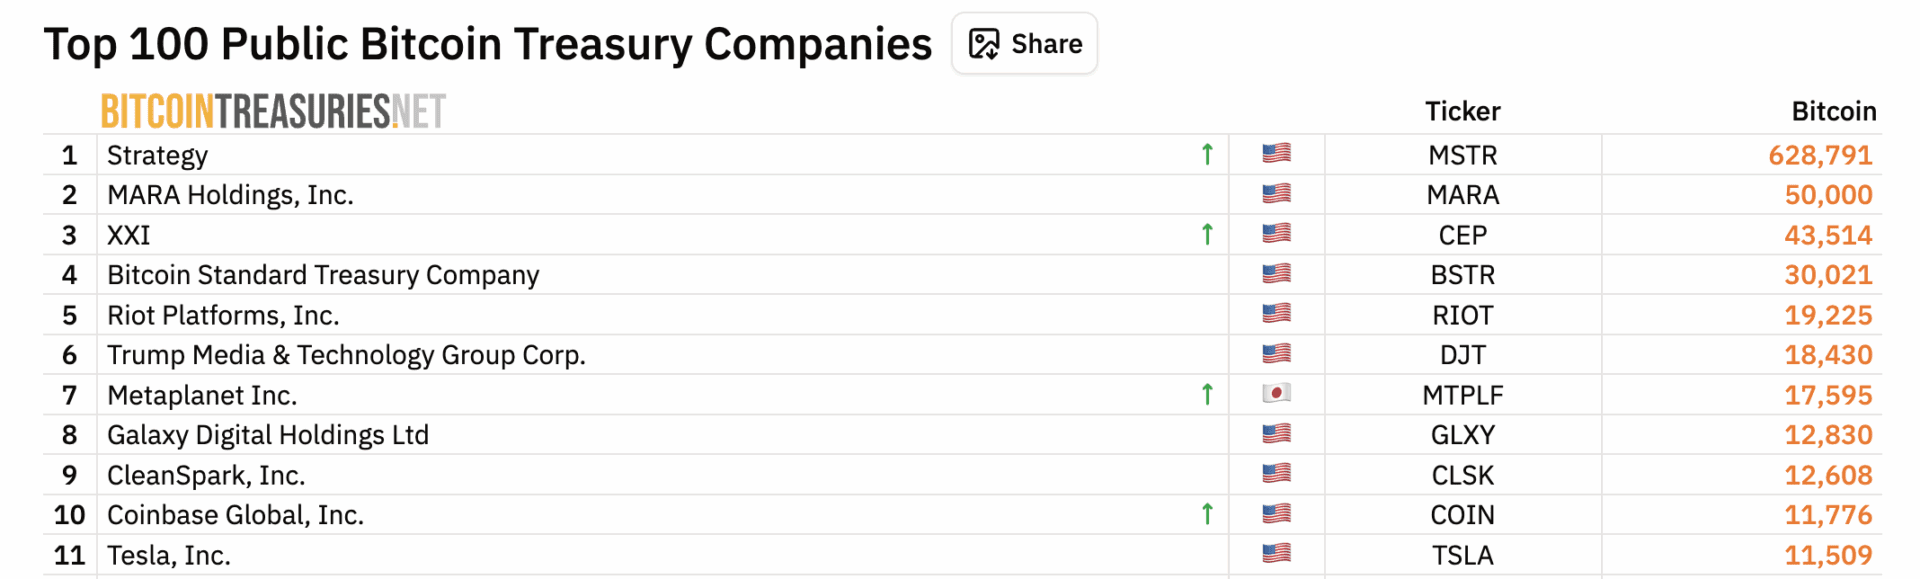Click the US flag next to MARA Holdings
The image size is (1920, 579).
[1276, 193]
